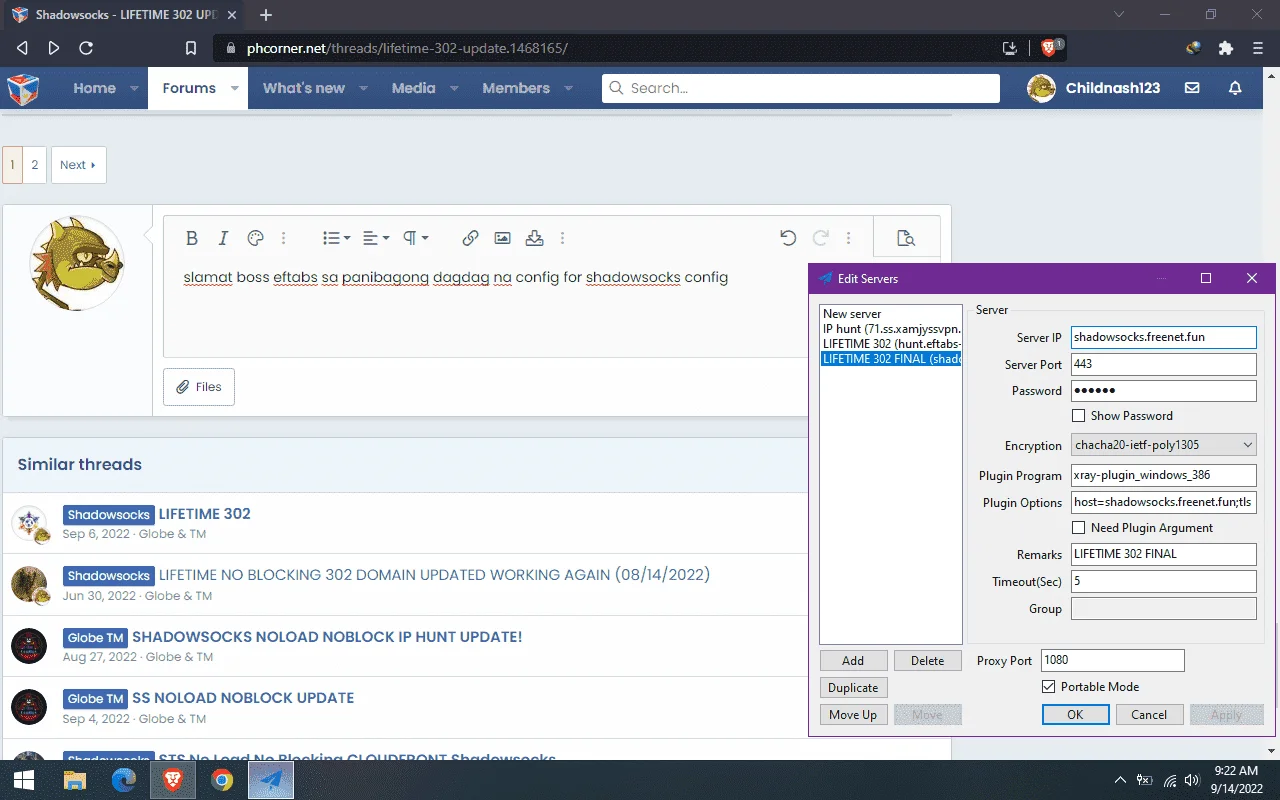Open the Childnash123 account menu
Screen dimensions: 1280x800
coord(1095,88)
